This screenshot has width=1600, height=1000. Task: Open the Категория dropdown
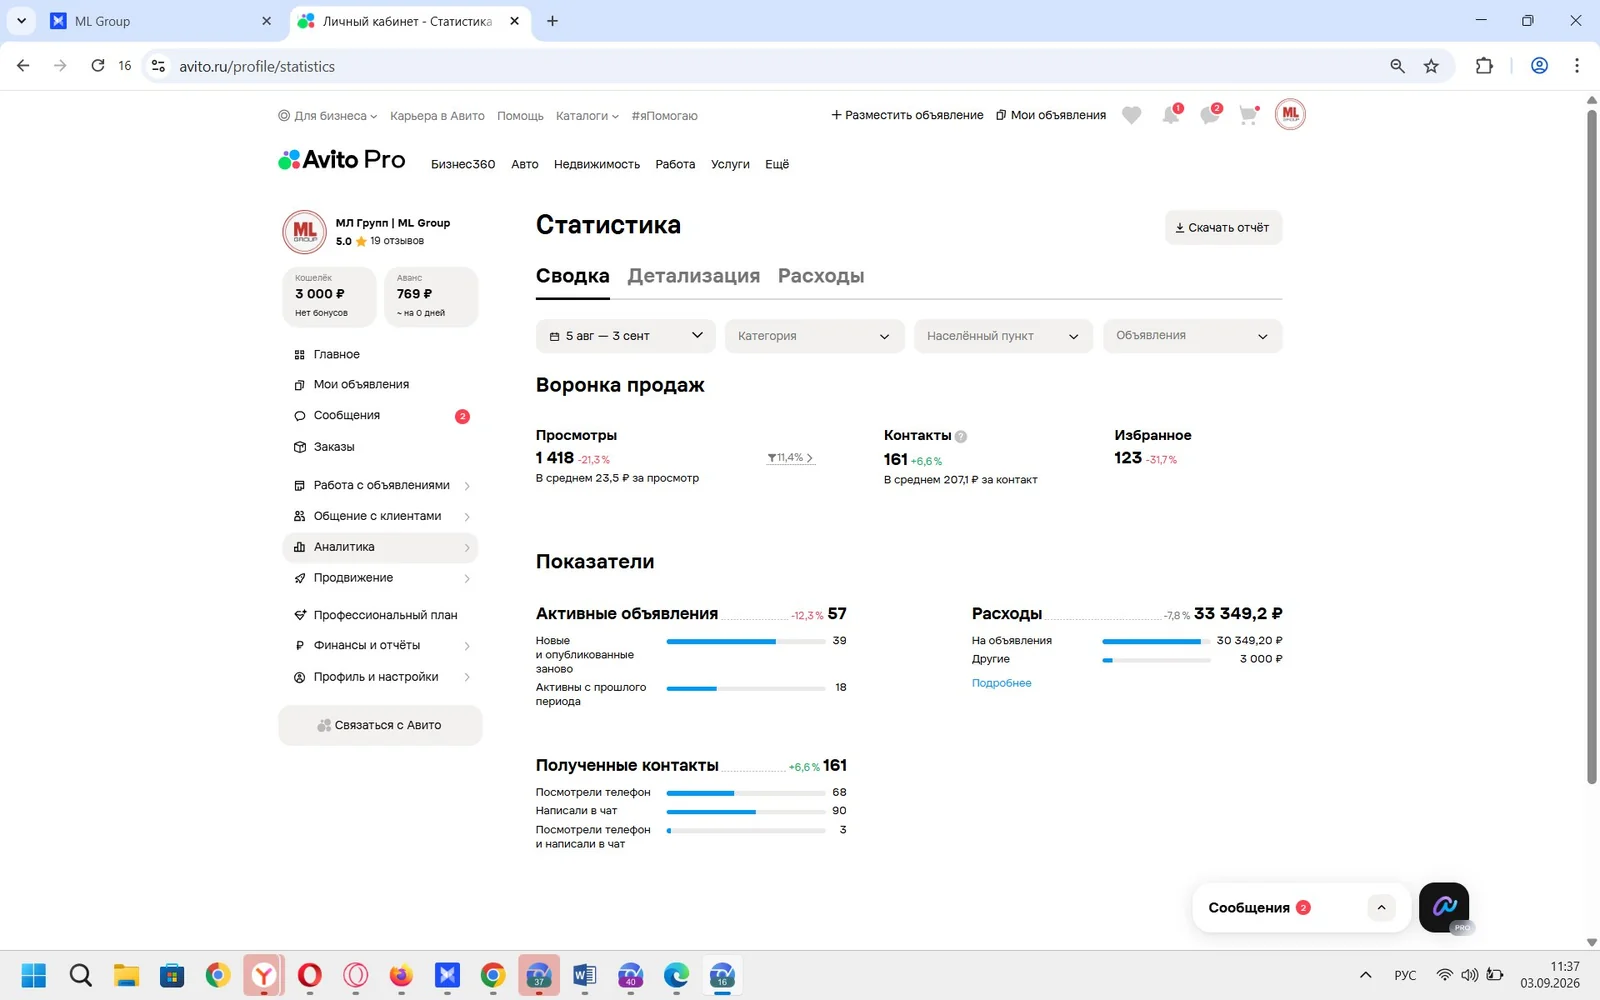tap(814, 336)
